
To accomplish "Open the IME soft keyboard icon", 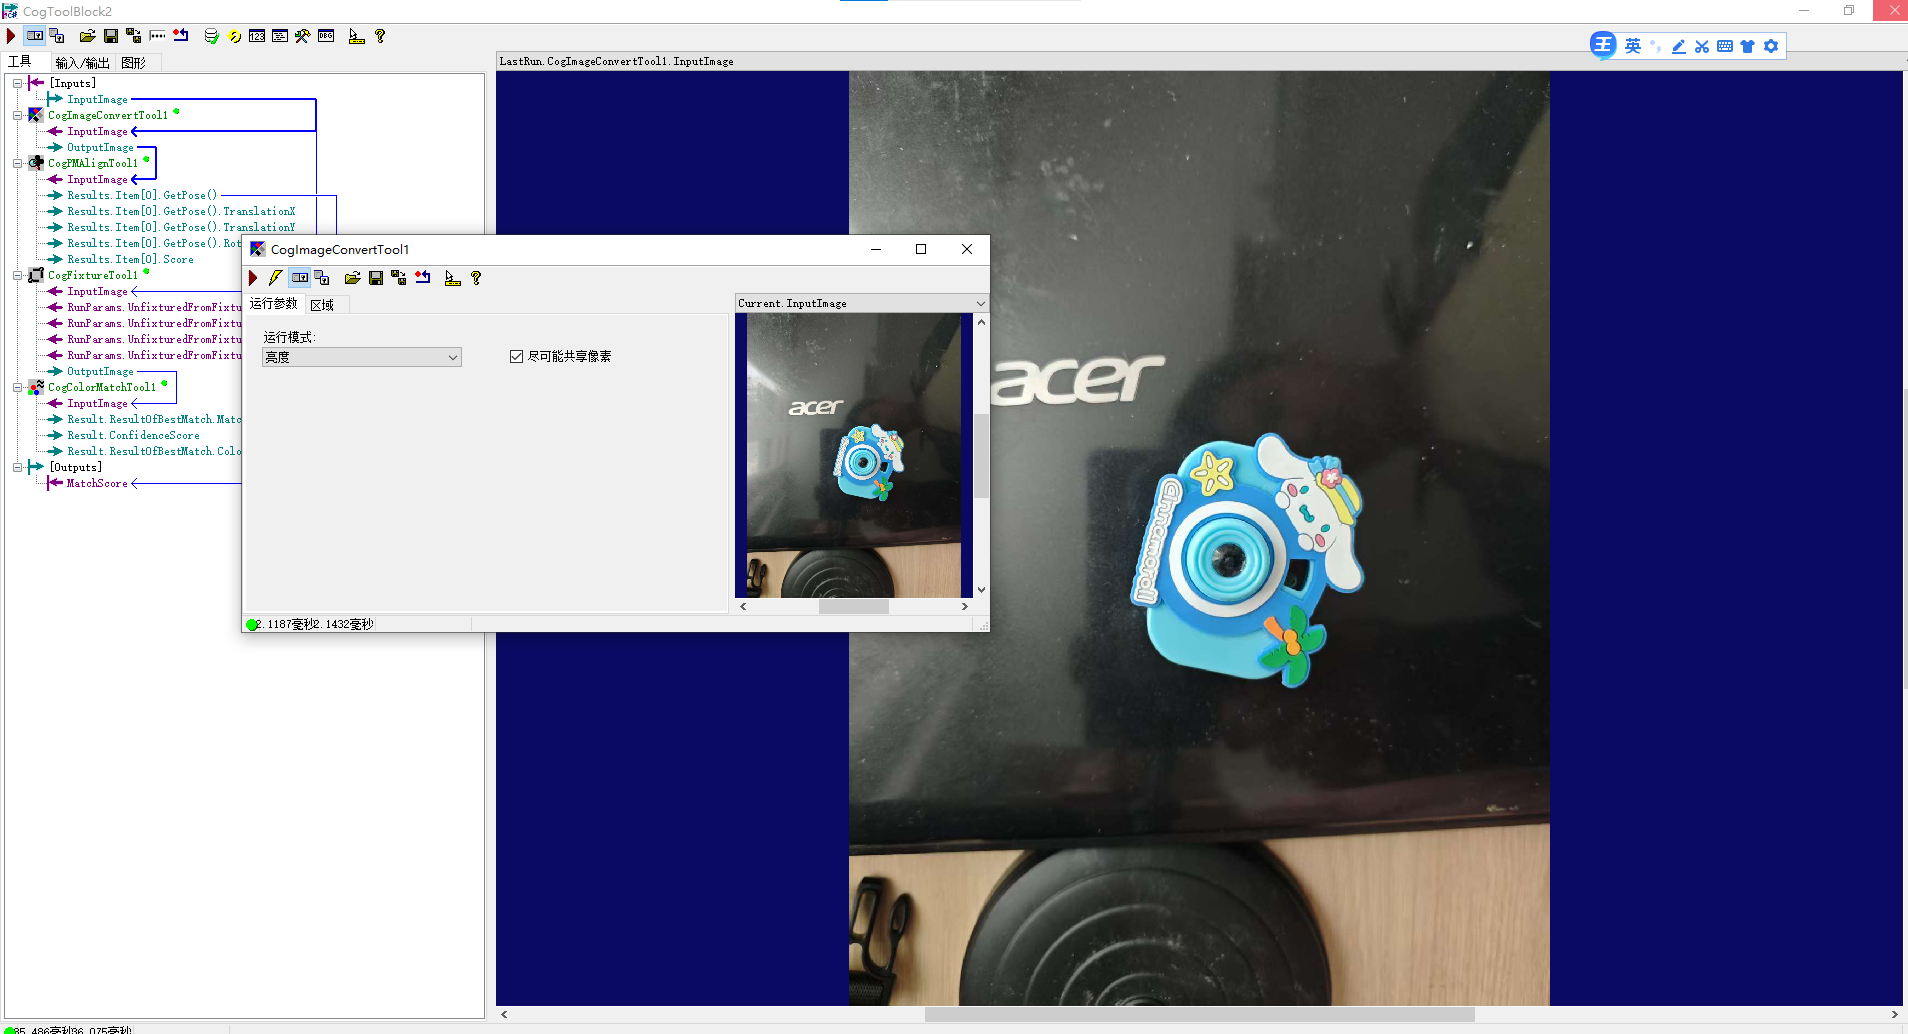I will click(1725, 46).
